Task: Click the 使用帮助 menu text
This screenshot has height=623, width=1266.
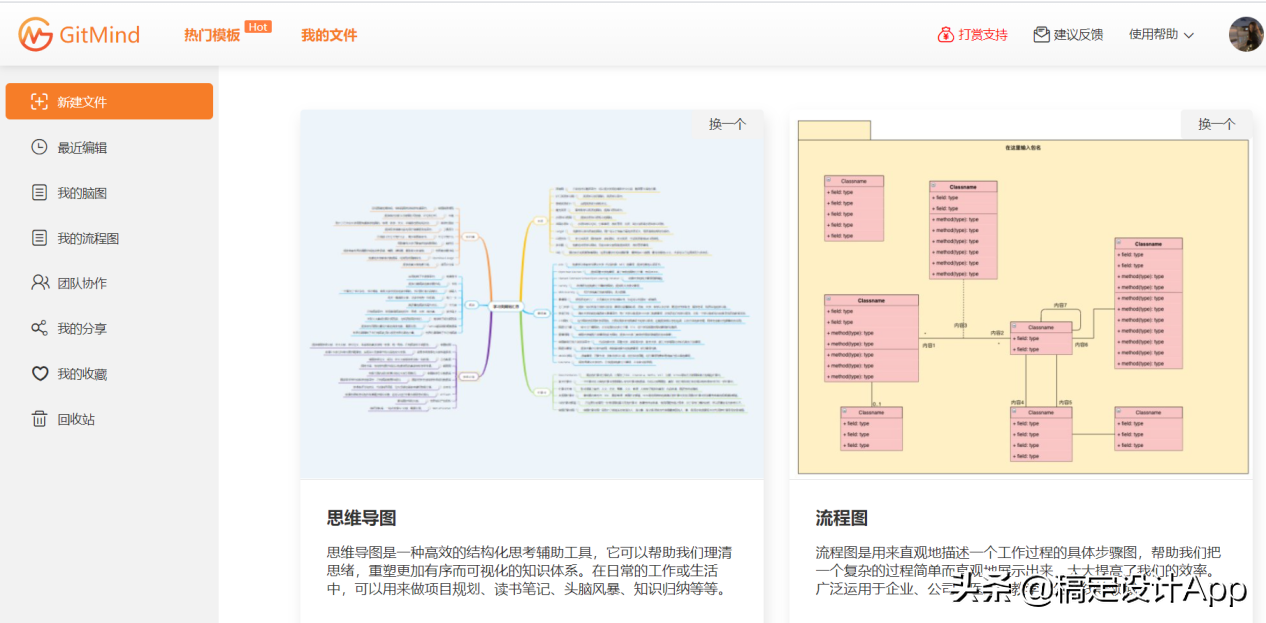Action: (x=1153, y=35)
